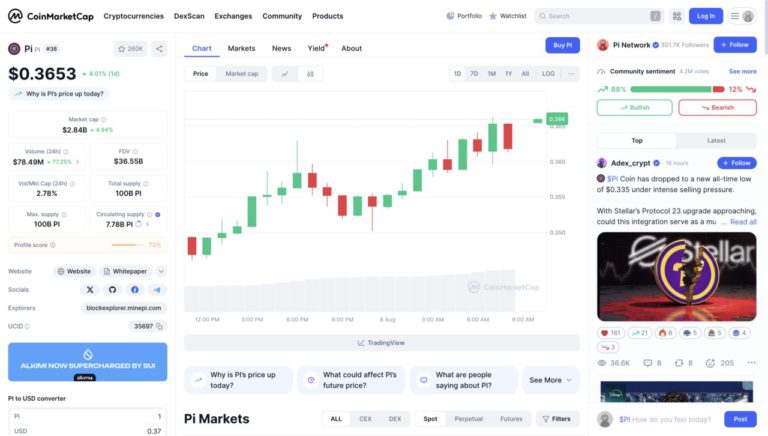Viewport: 768px width, 436px height.
Task: Click the Buy PI button
Action: (562, 45)
